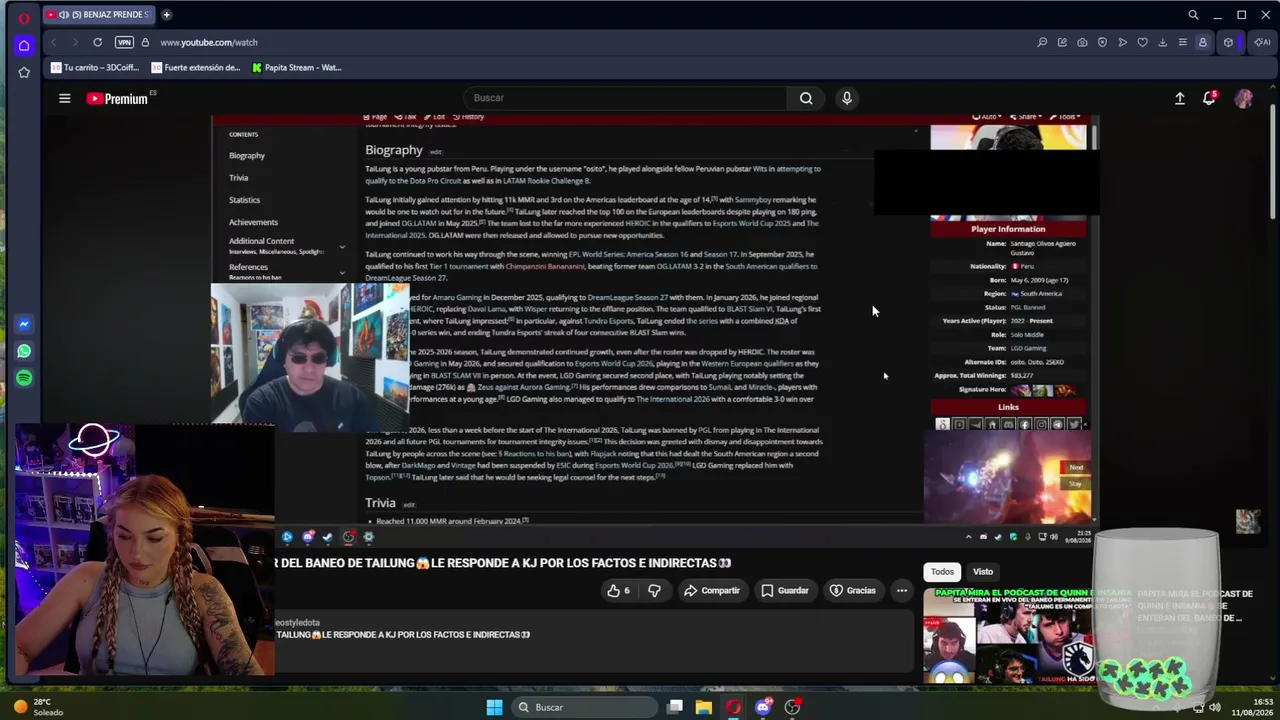This screenshot has height=720, width=1280.
Task: Toggle the Opera VPN badge
Action: click(x=124, y=42)
